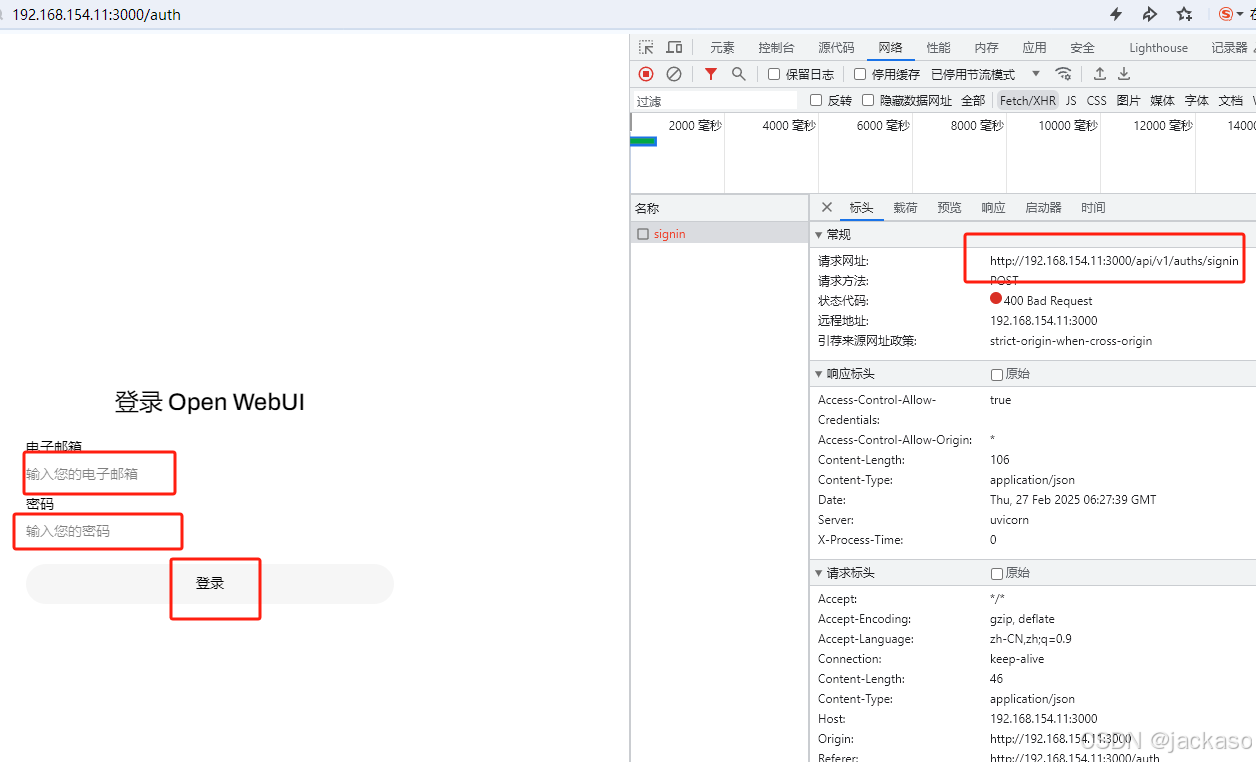
Task: Open network conditions Wi-Fi gear icon
Action: (1064, 74)
